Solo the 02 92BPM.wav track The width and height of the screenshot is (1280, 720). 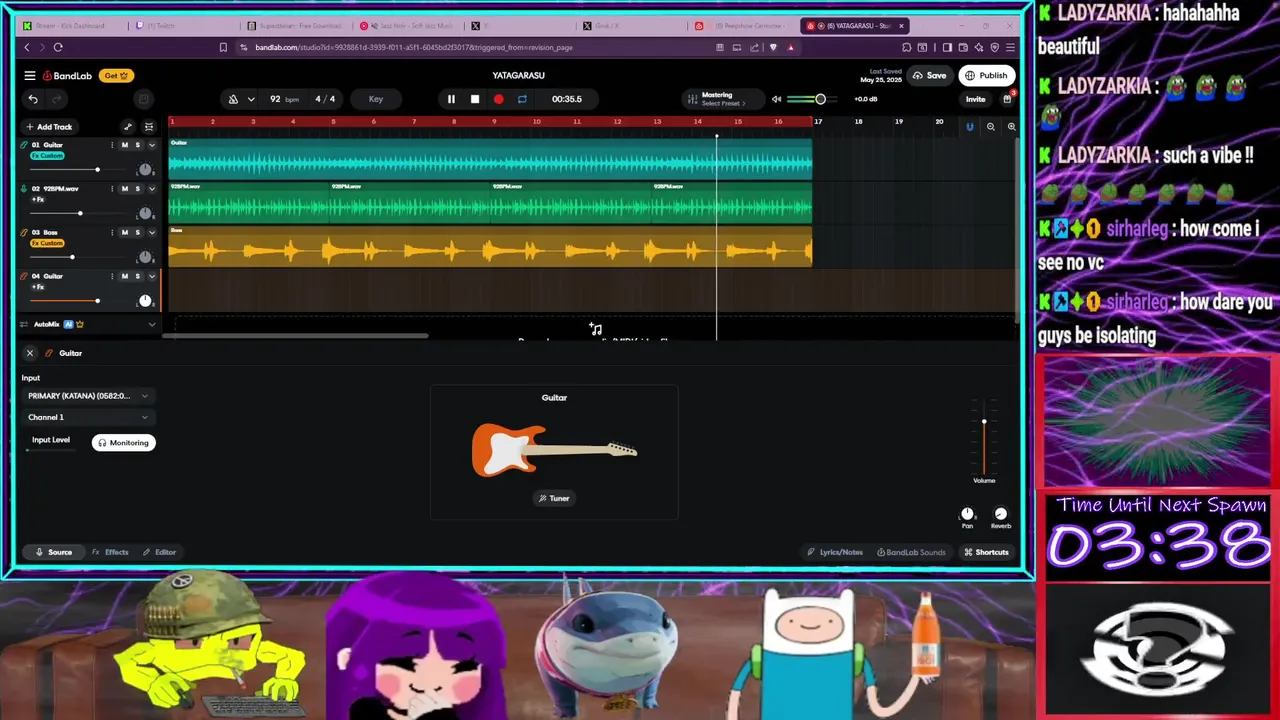137,188
